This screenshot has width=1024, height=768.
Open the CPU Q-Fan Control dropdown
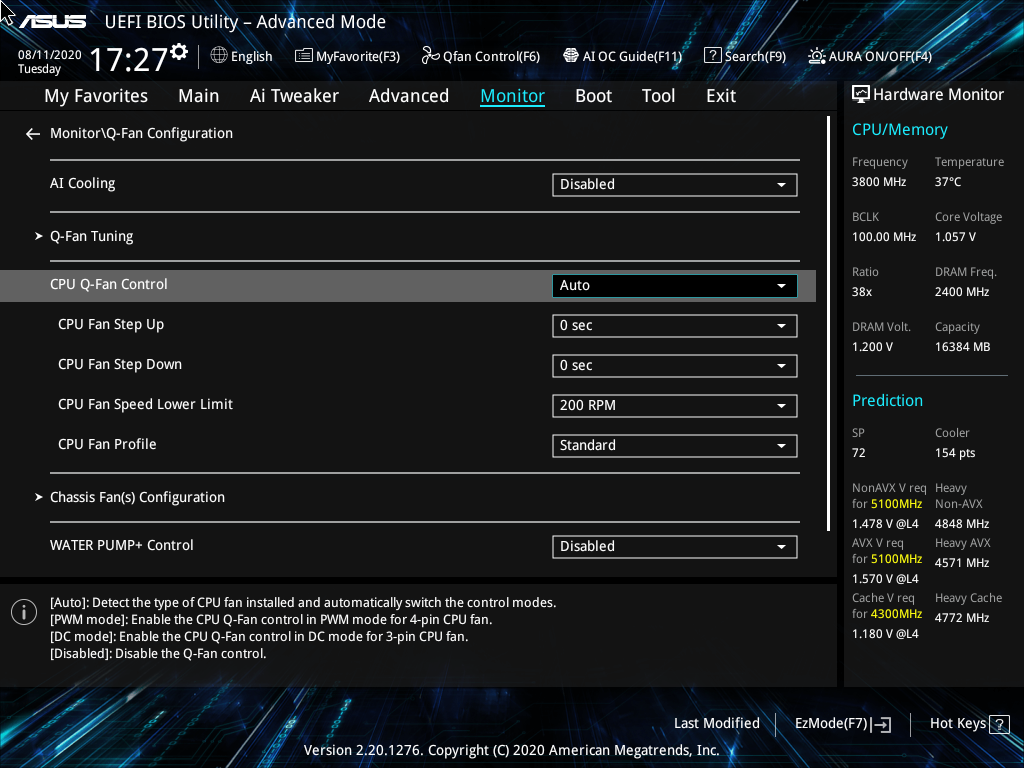click(x=674, y=285)
